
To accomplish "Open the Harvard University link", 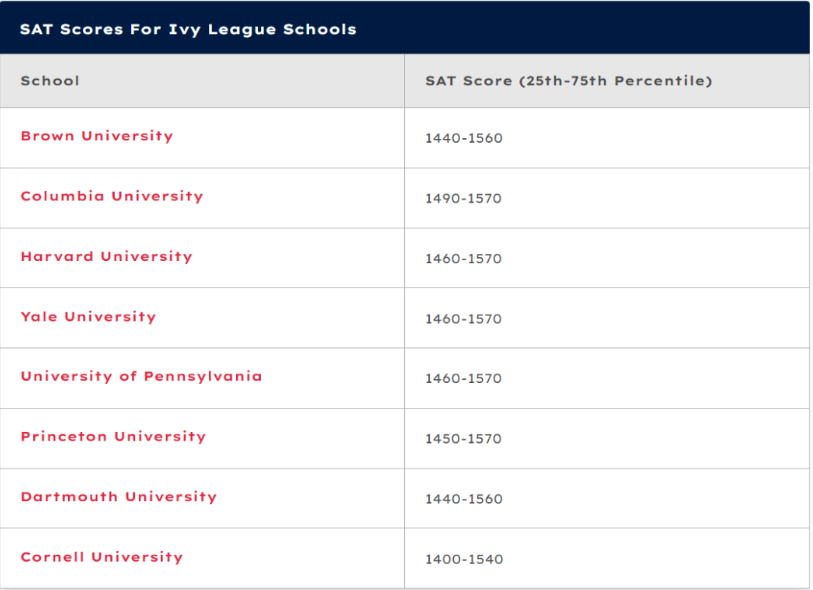I will (x=106, y=256).
